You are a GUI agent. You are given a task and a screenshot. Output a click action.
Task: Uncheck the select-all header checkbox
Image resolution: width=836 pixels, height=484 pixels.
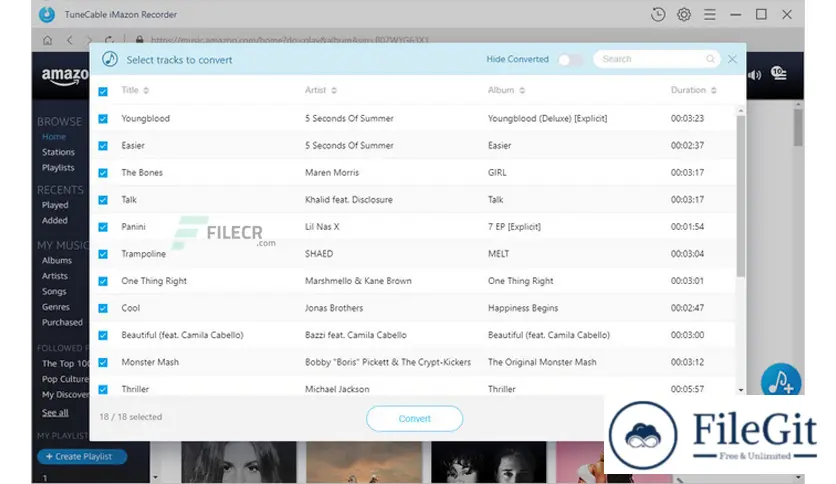[103, 92]
